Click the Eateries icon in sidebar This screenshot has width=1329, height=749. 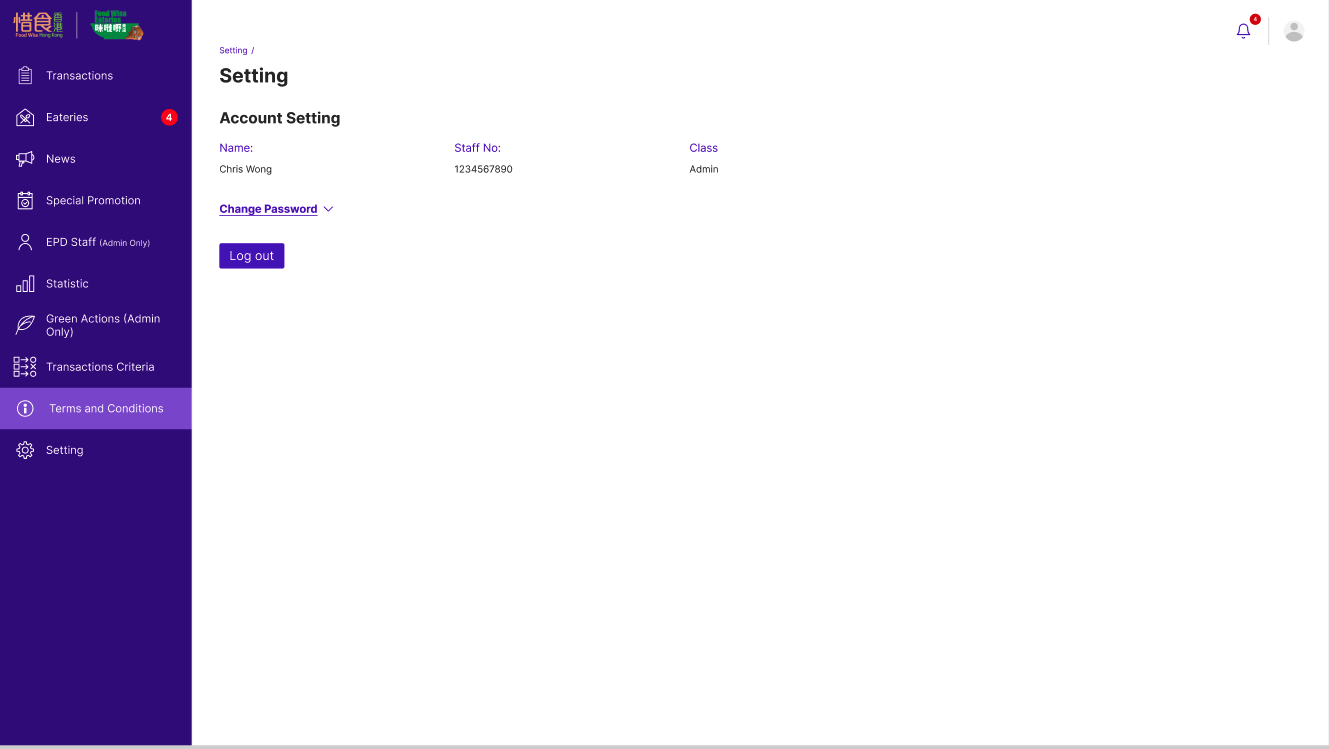pos(25,117)
